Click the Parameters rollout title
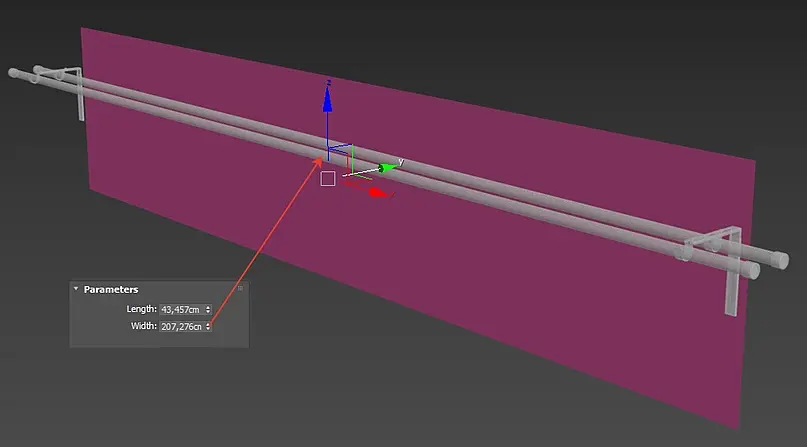The height and width of the screenshot is (447, 807). pyautogui.click(x=111, y=290)
